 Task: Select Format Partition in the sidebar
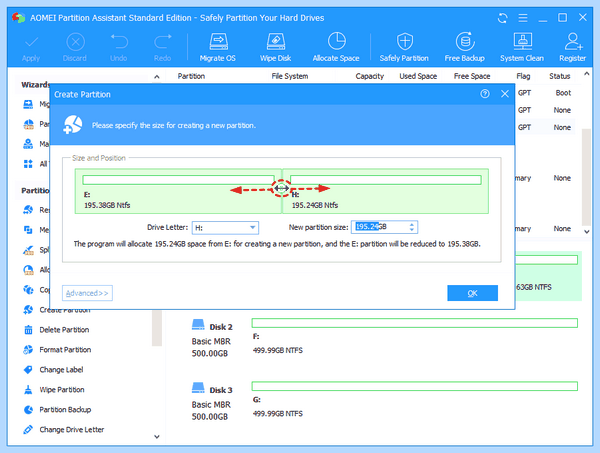tap(65, 350)
